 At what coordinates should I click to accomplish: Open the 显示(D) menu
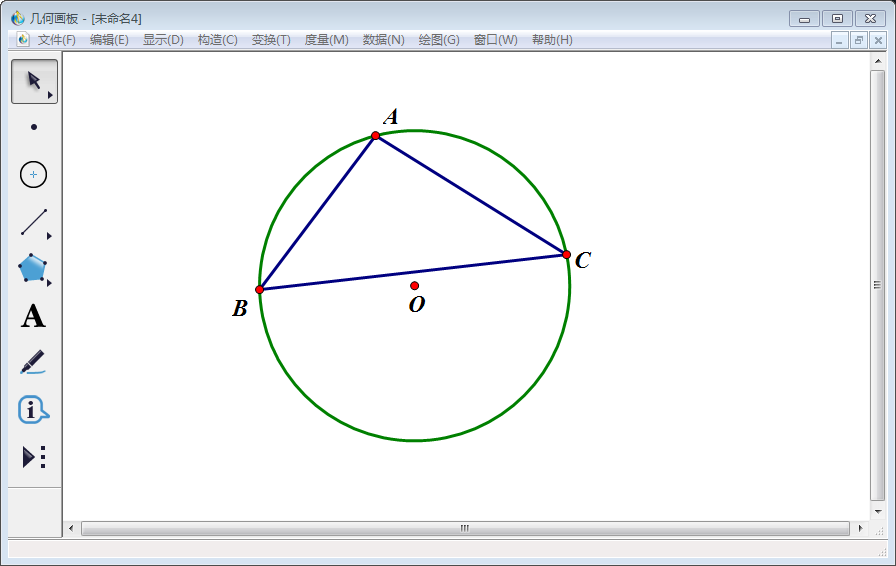pyautogui.click(x=163, y=39)
